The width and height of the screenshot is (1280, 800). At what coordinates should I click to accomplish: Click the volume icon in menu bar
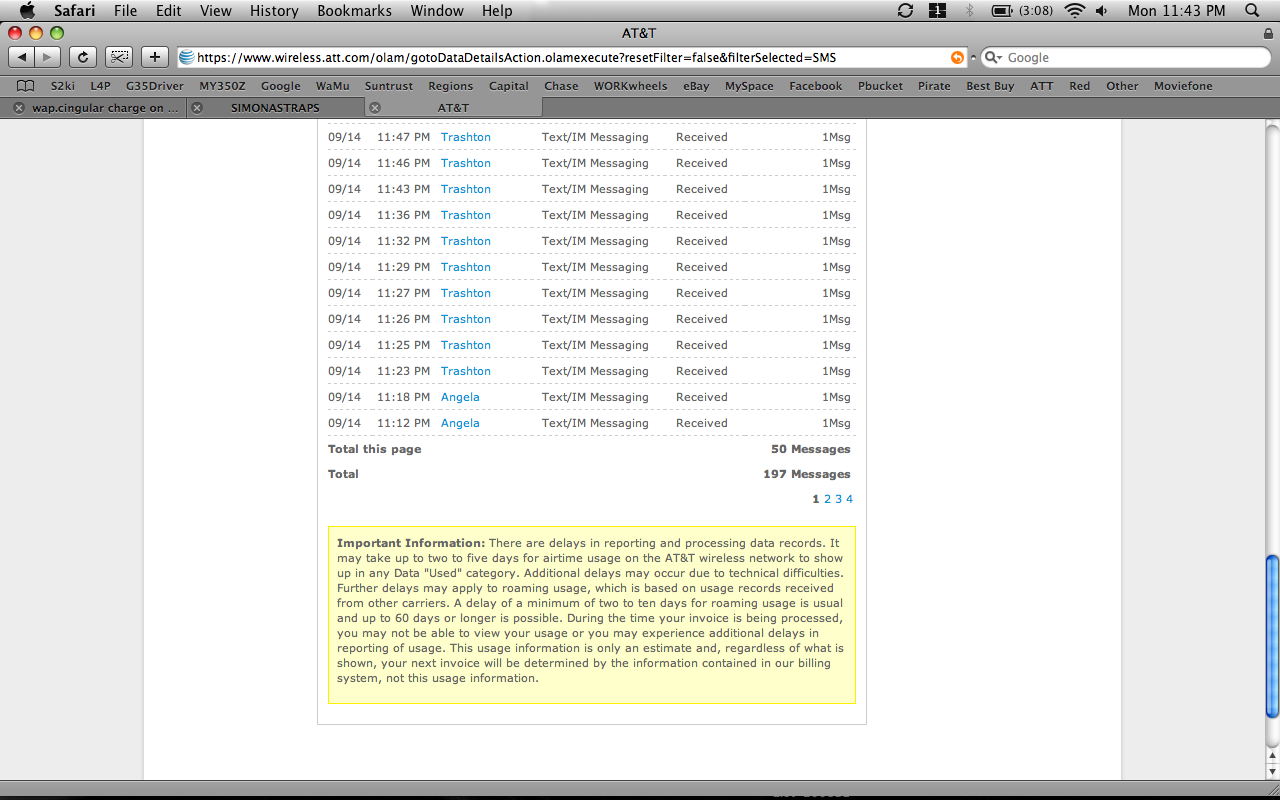tap(1102, 11)
